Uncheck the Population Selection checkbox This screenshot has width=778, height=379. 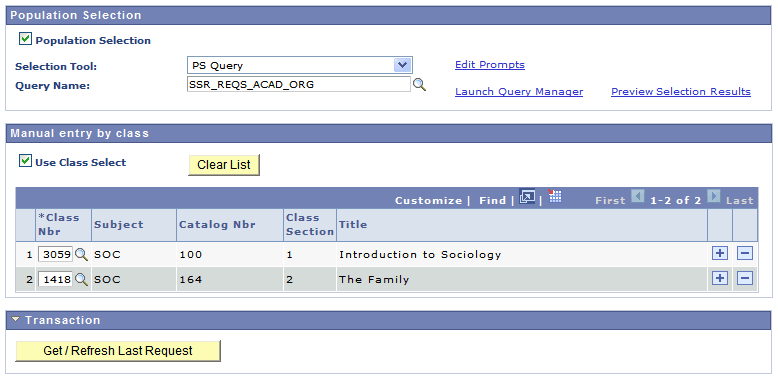[25, 39]
